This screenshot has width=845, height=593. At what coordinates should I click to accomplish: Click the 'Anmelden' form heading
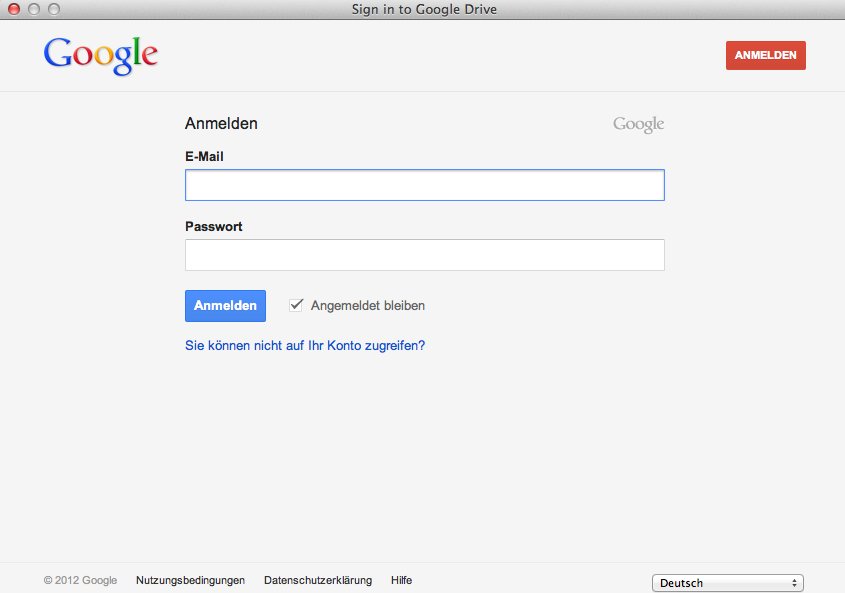pyautogui.click(x=221, y=123)
